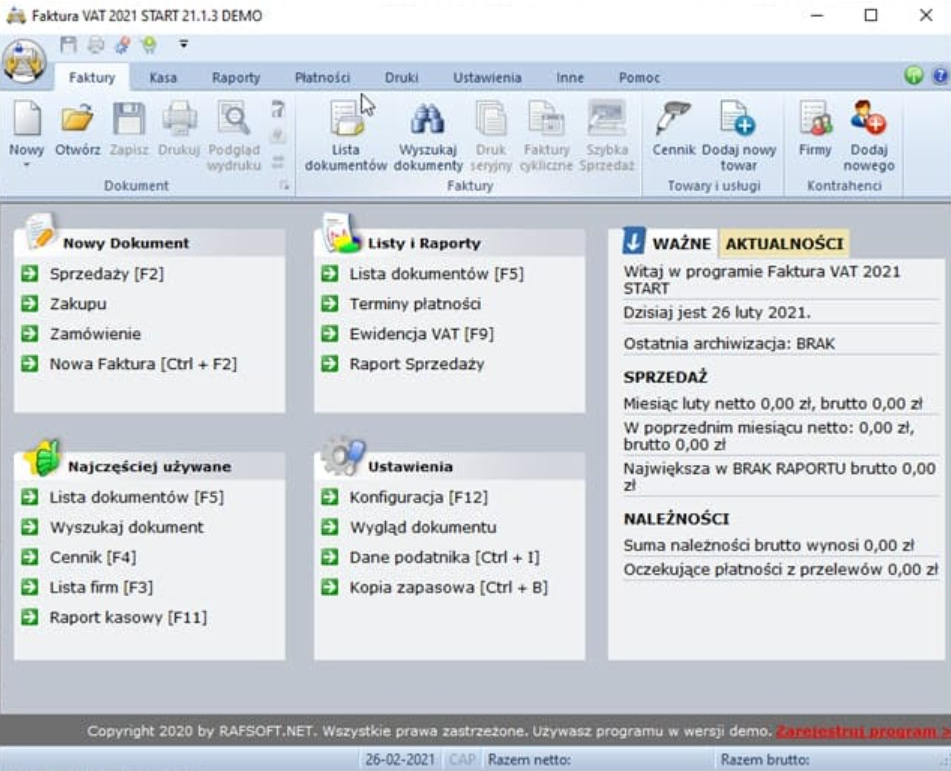Click Wyszukaj dokumenty binoculars icon
The image size is (951, 771).
pos(428,124)
